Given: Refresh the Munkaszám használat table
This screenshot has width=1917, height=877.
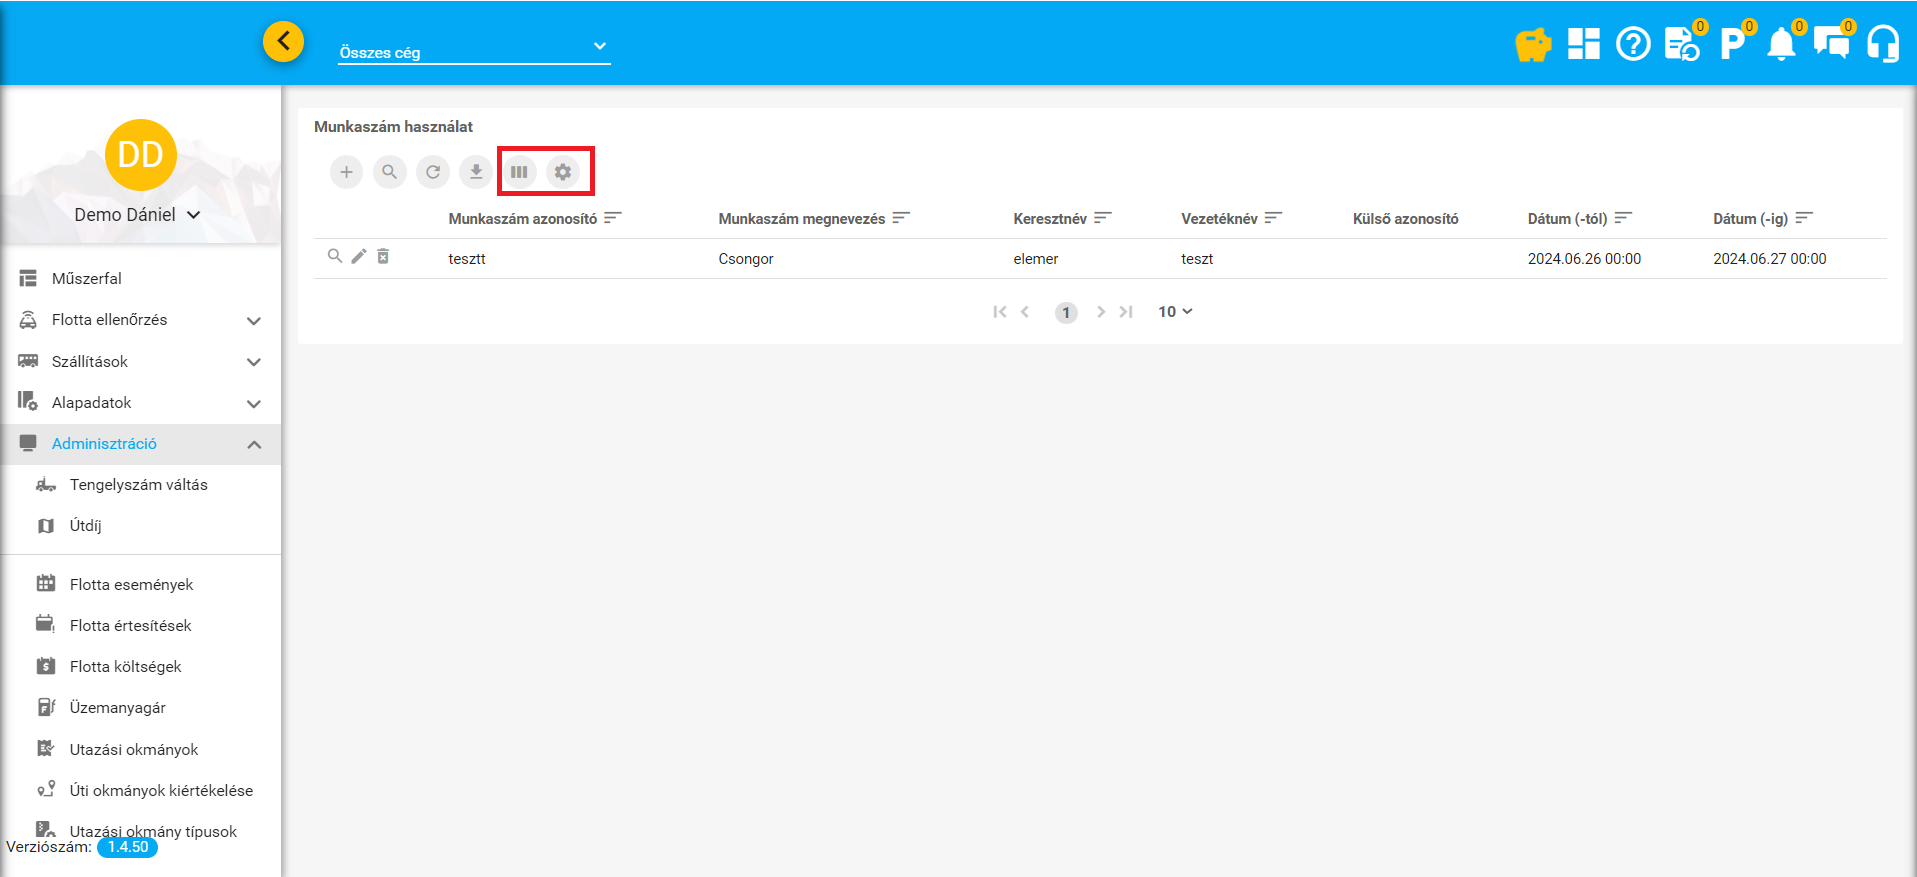Looking at the screenshot, I should (433, 172).
